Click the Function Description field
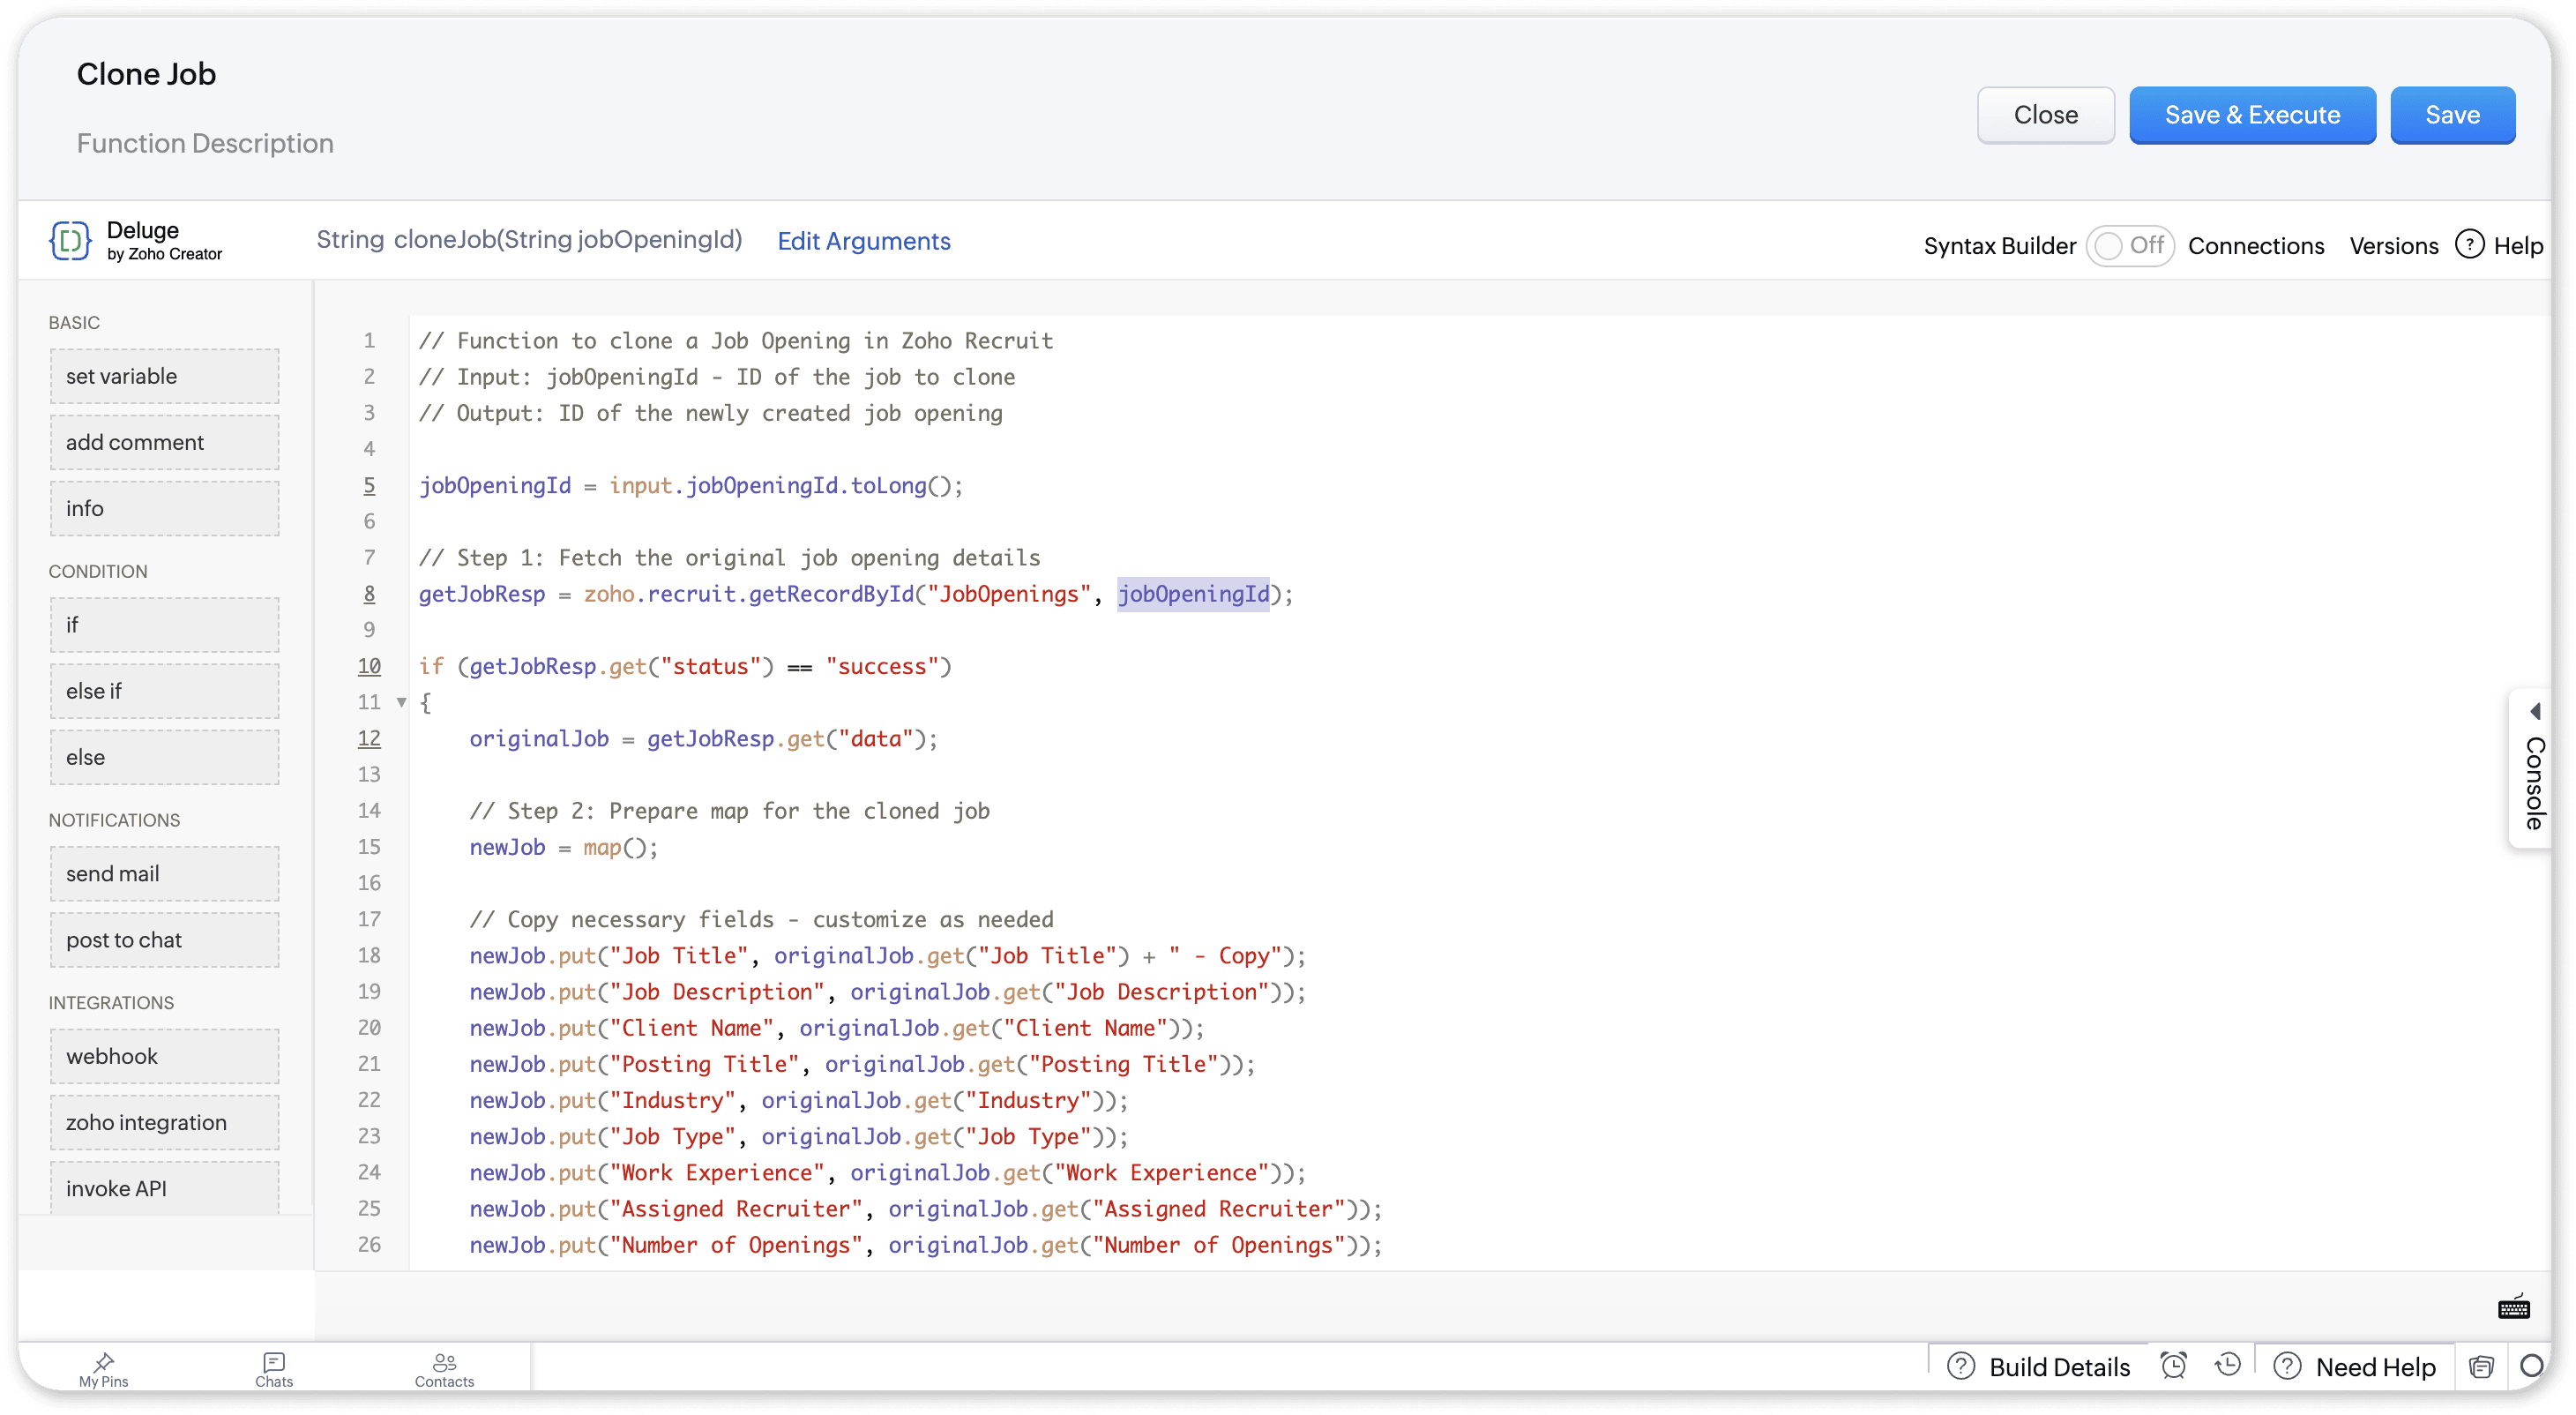Viewport: 2576px width, 1415px height. coord(205,144)
